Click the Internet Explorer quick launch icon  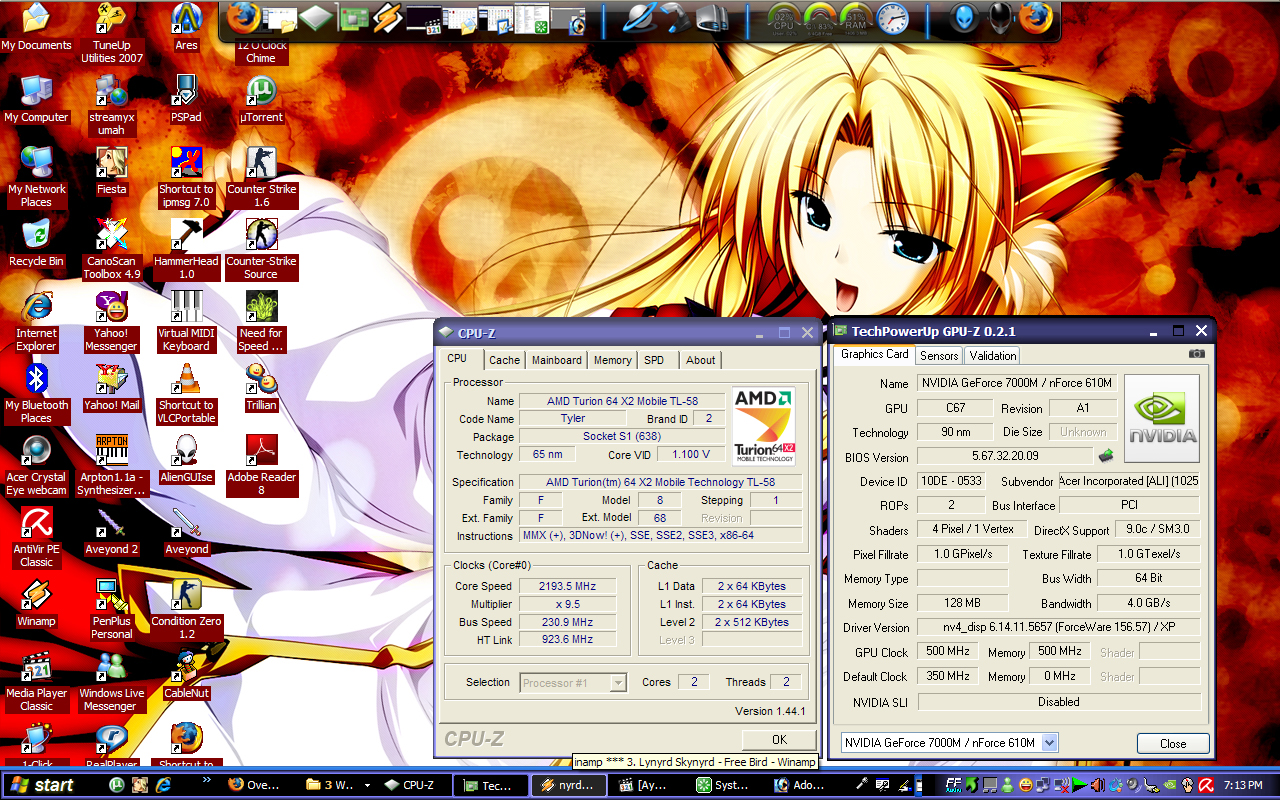coord(163,785)
